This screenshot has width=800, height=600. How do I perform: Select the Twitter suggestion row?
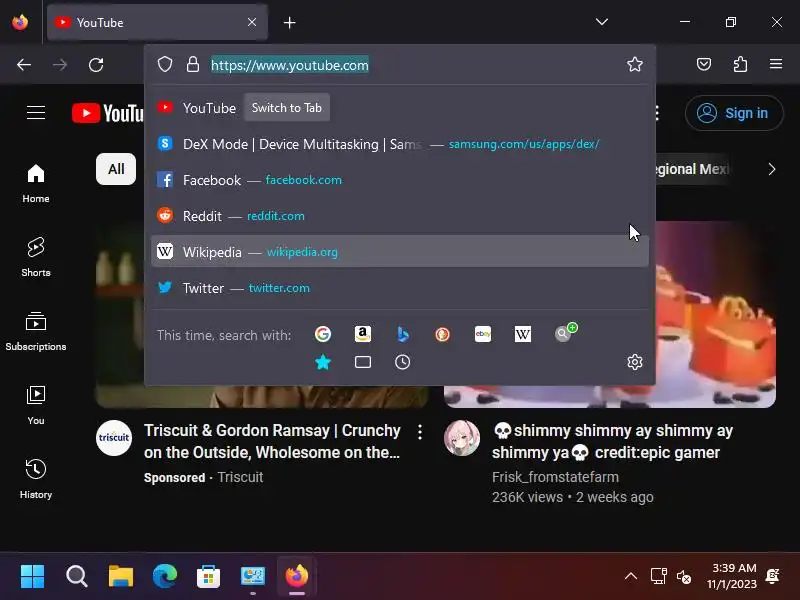point(400,288)
